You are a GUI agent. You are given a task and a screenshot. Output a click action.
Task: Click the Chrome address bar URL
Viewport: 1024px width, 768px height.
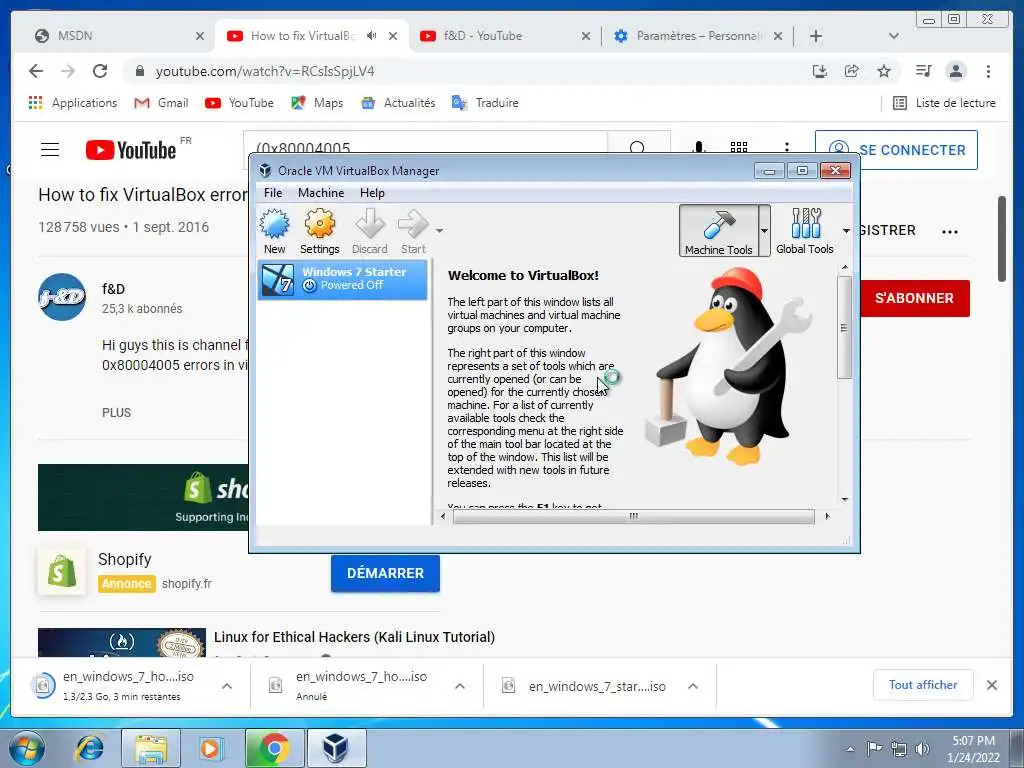coord(264,71)
